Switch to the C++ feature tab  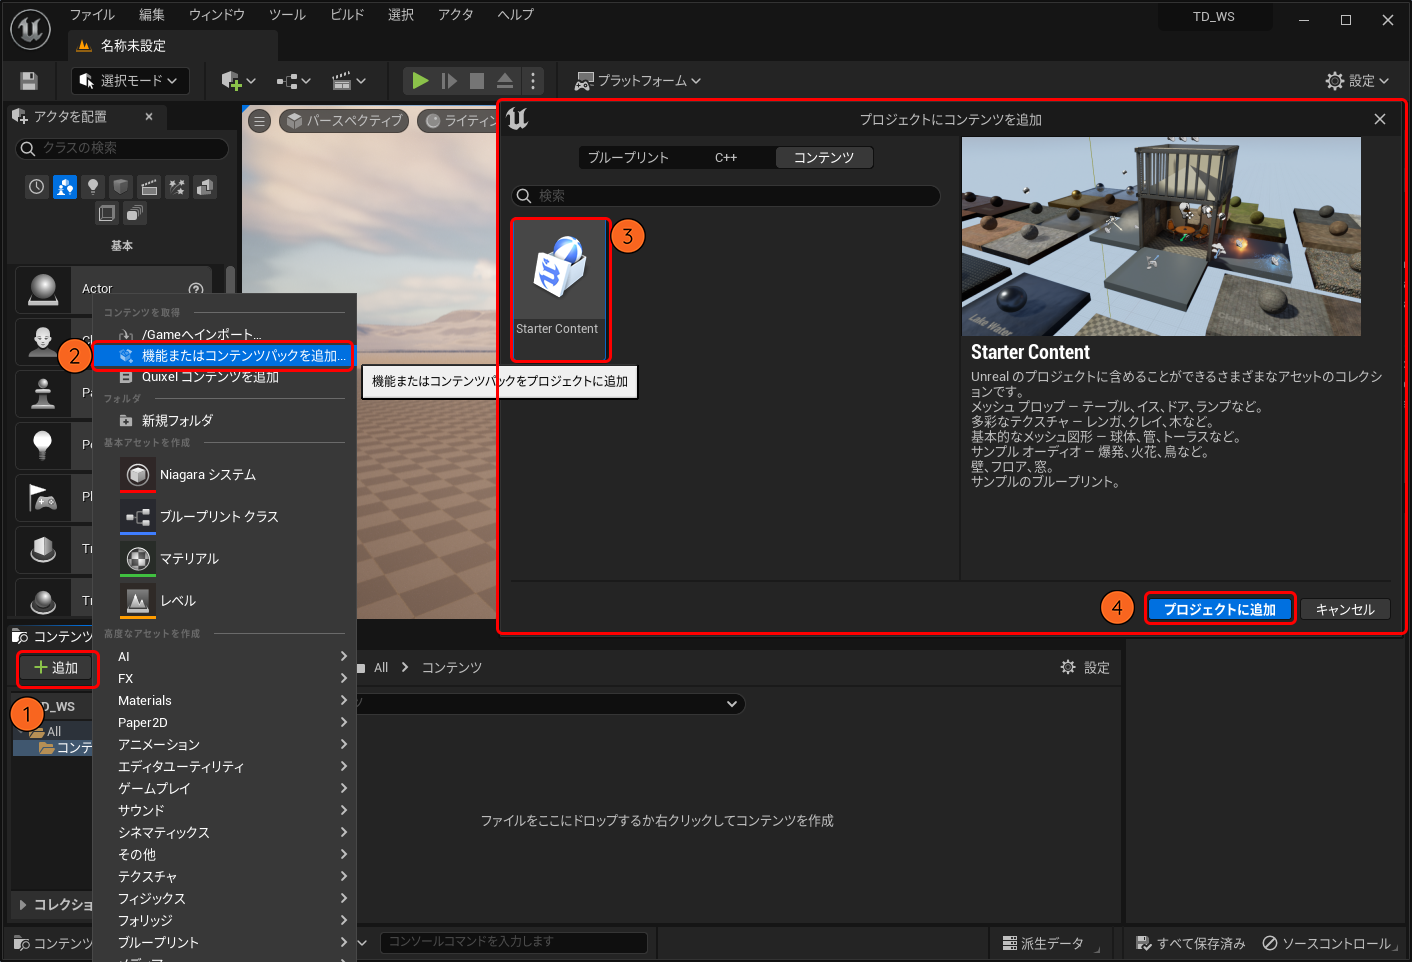point(726,158)
